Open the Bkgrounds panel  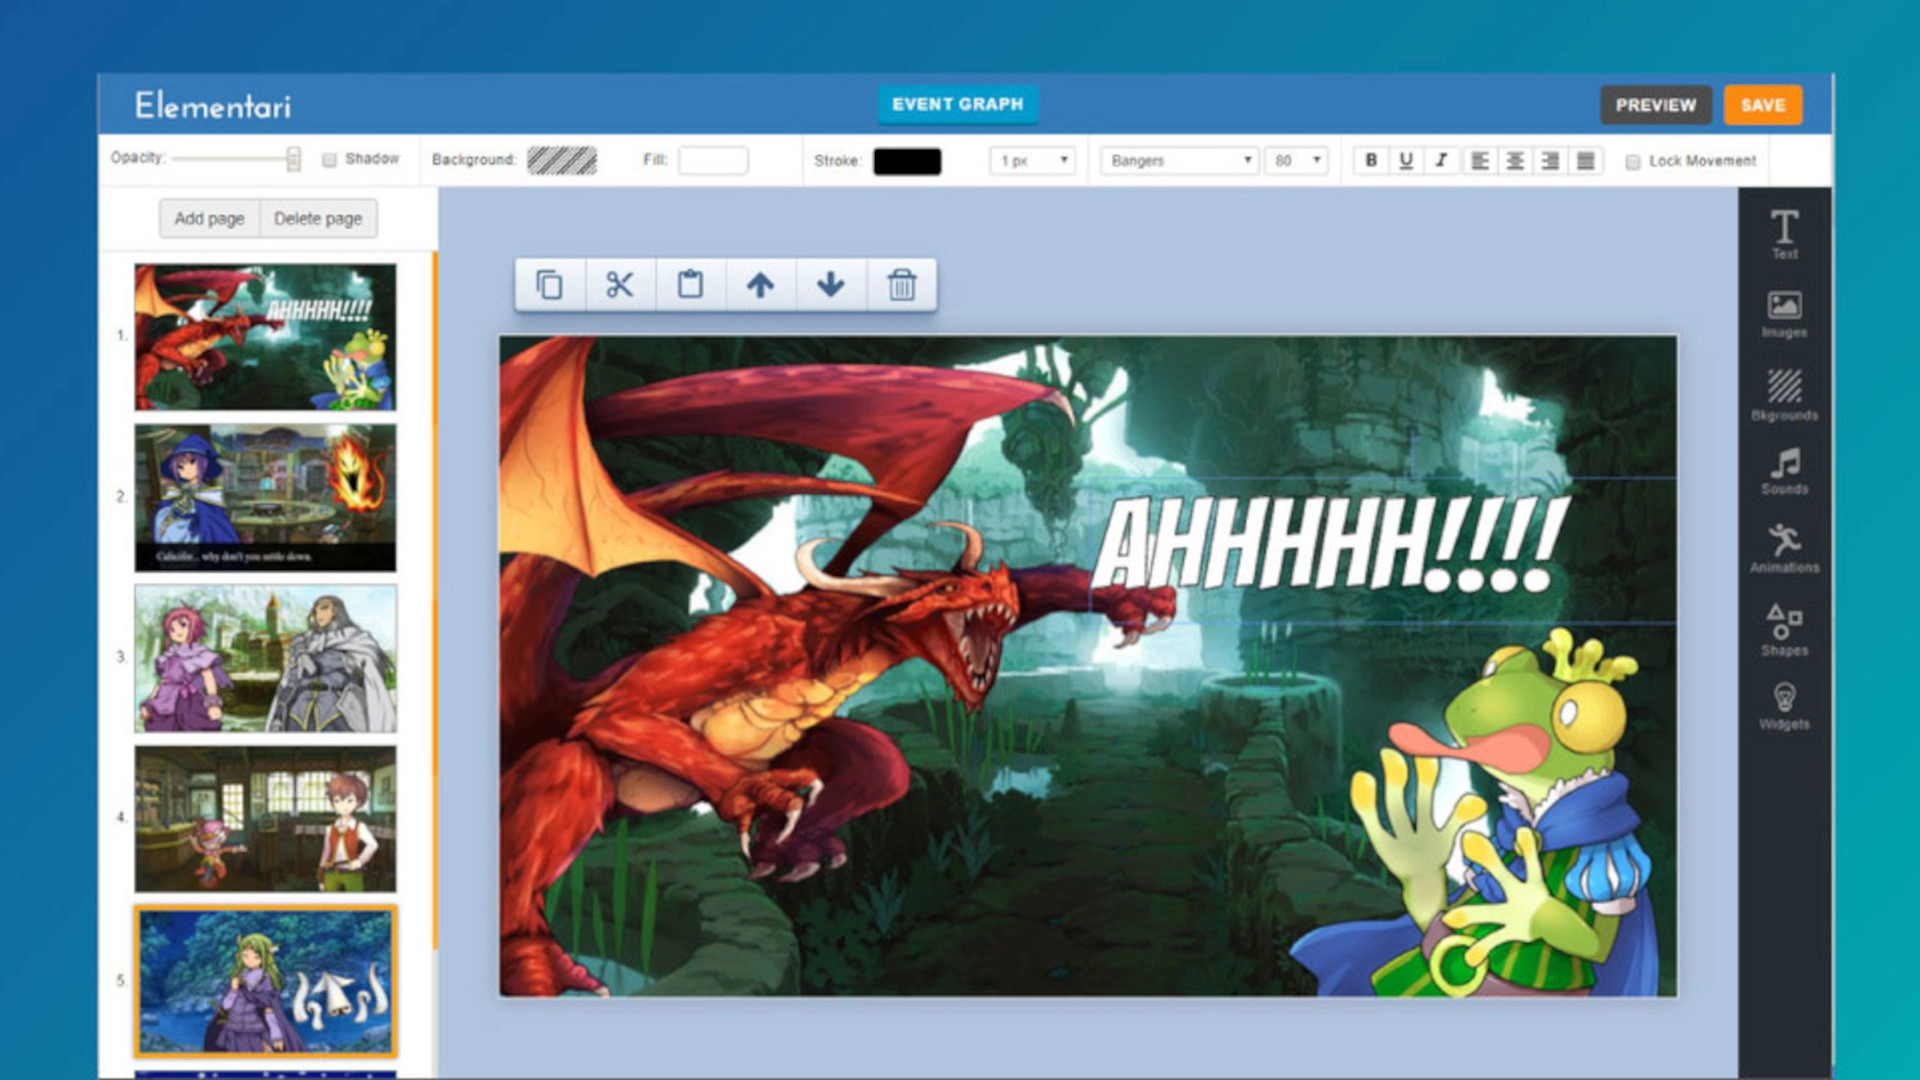click(1784, 394)
